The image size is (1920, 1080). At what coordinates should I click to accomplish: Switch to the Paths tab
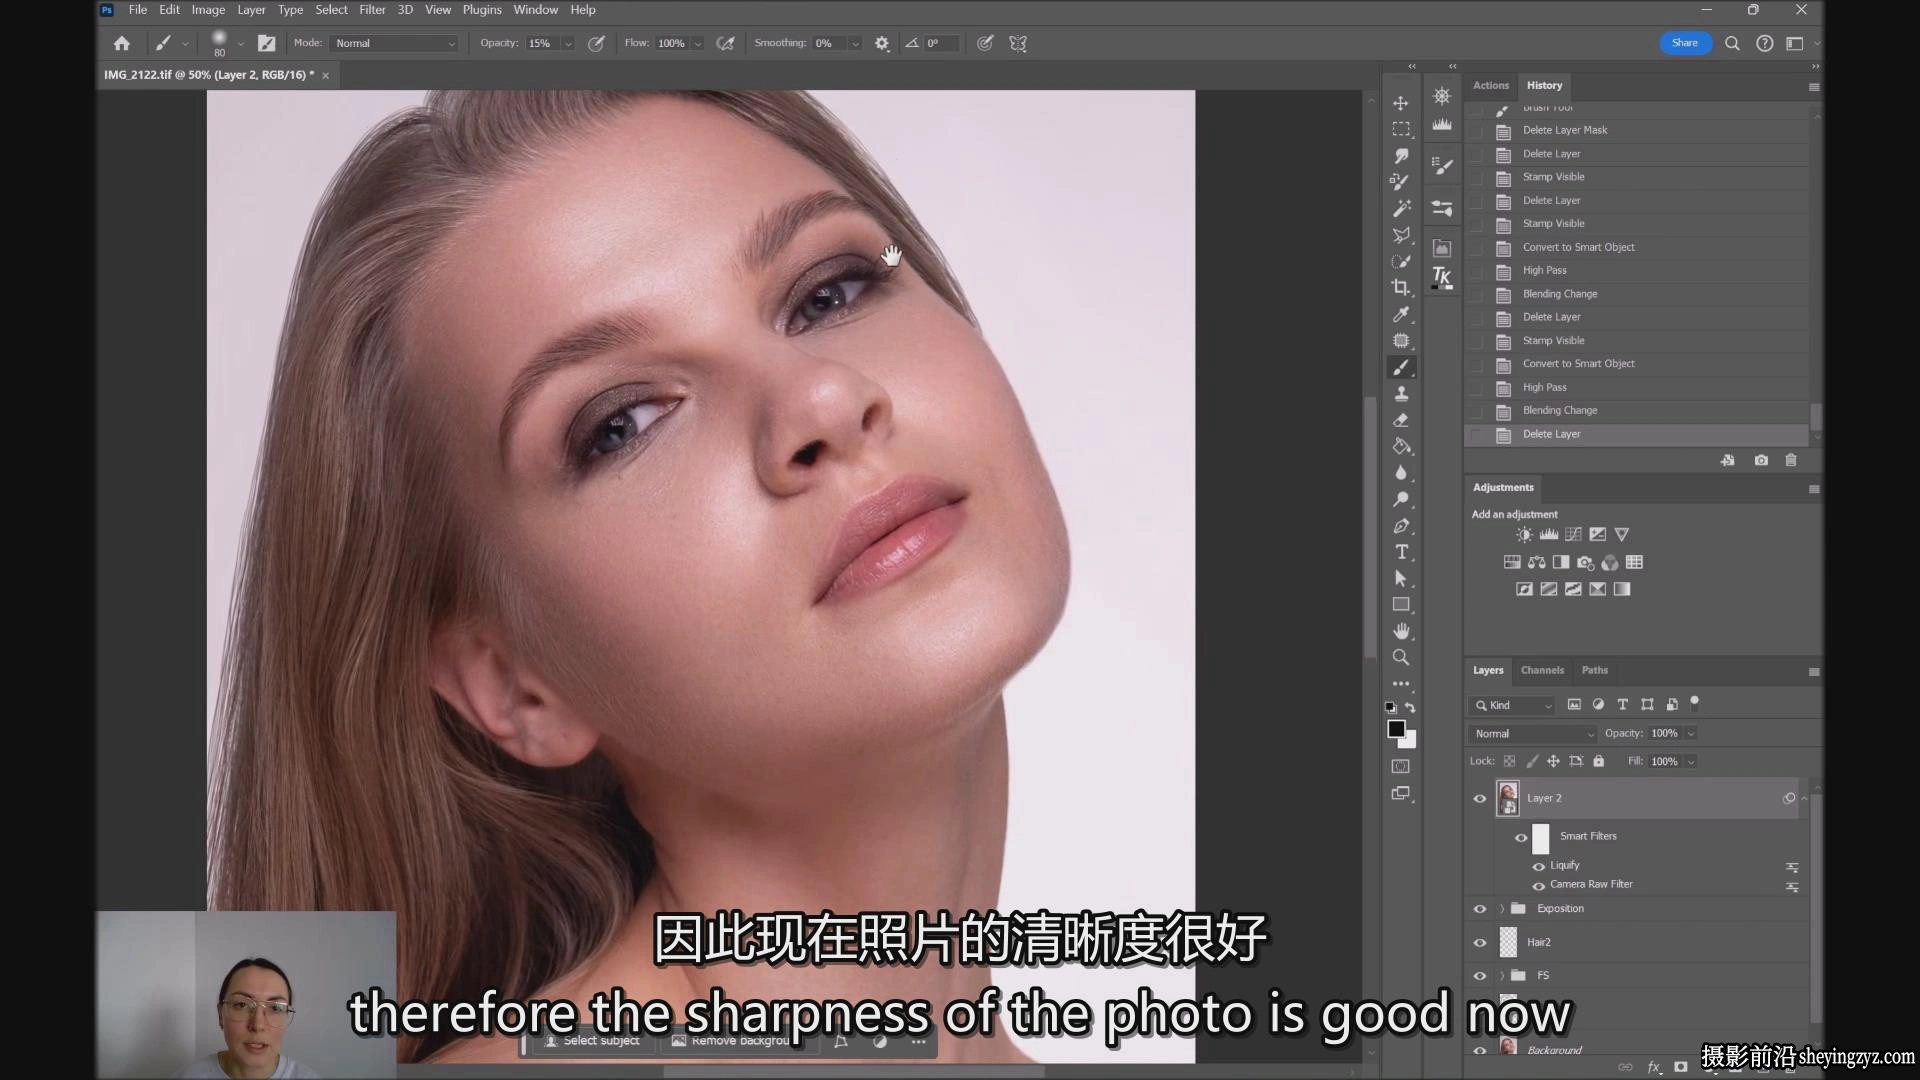(x=1595, y=670)
